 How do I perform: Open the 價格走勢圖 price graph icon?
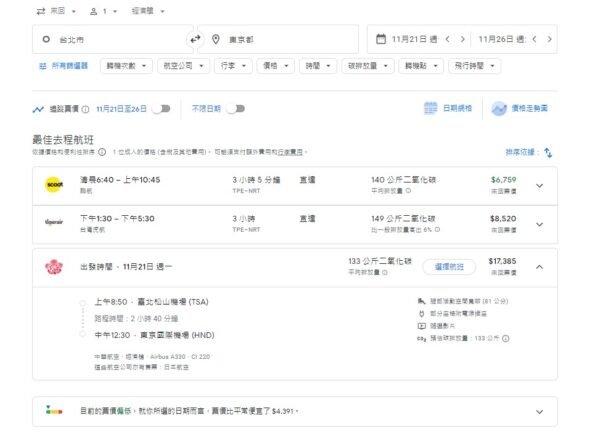click(499, 109)
